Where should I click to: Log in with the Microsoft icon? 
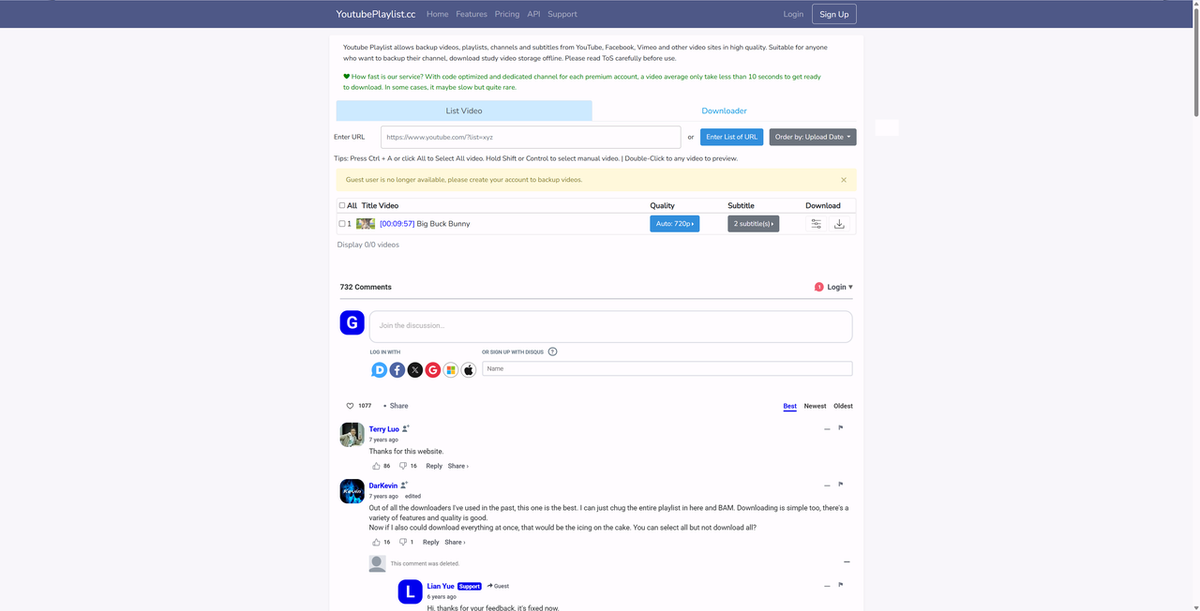tap(451, 370)
